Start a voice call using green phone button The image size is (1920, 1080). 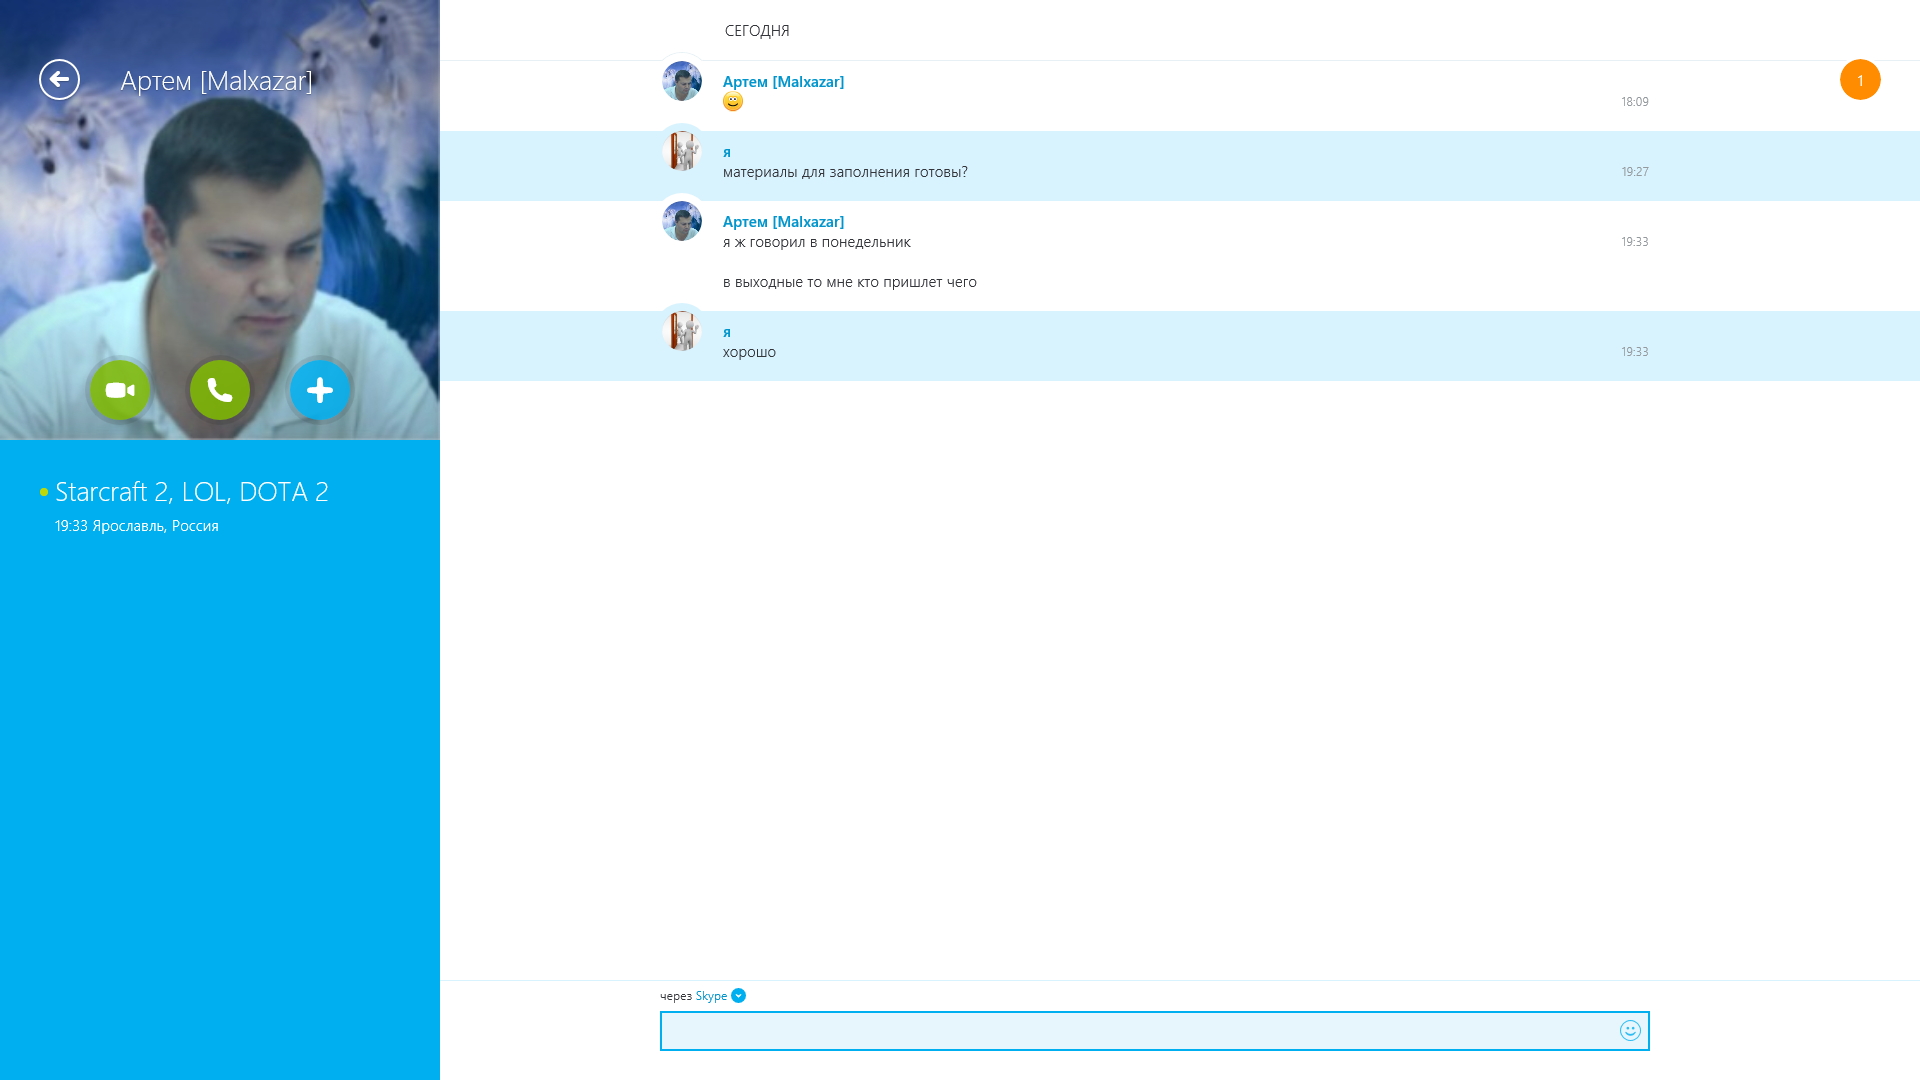point(220,390)
